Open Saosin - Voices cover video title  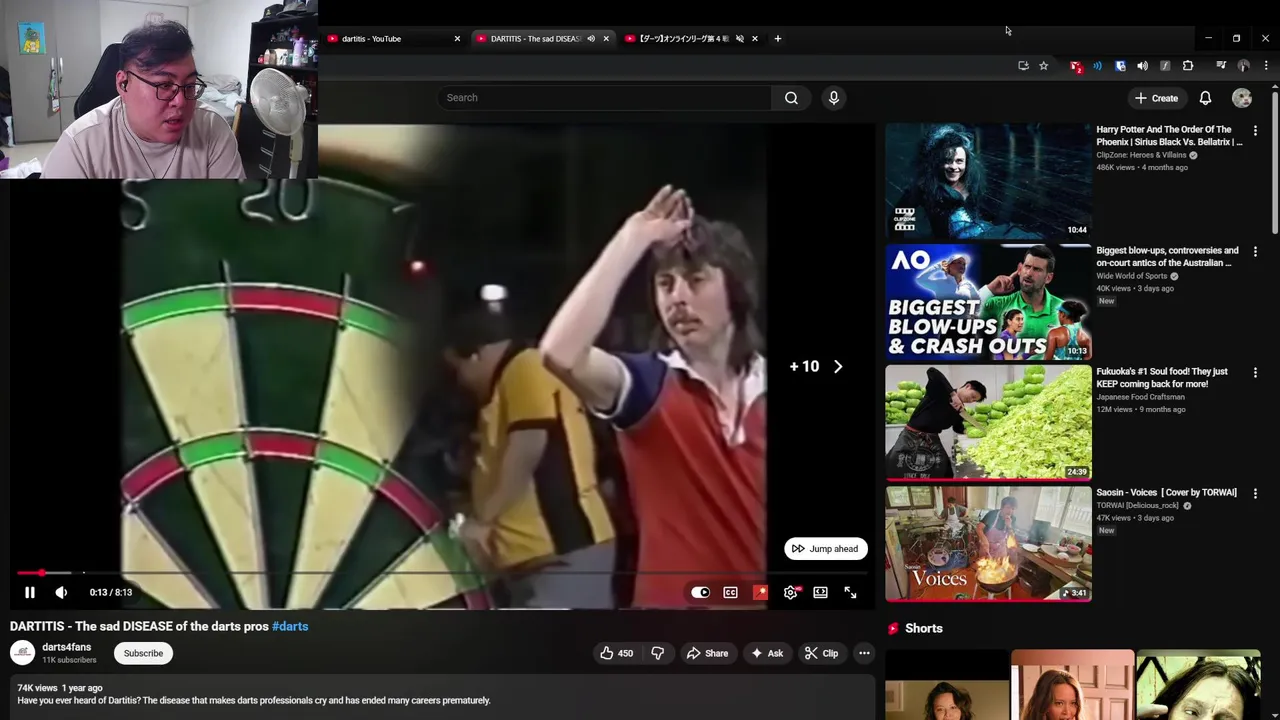1166,492
